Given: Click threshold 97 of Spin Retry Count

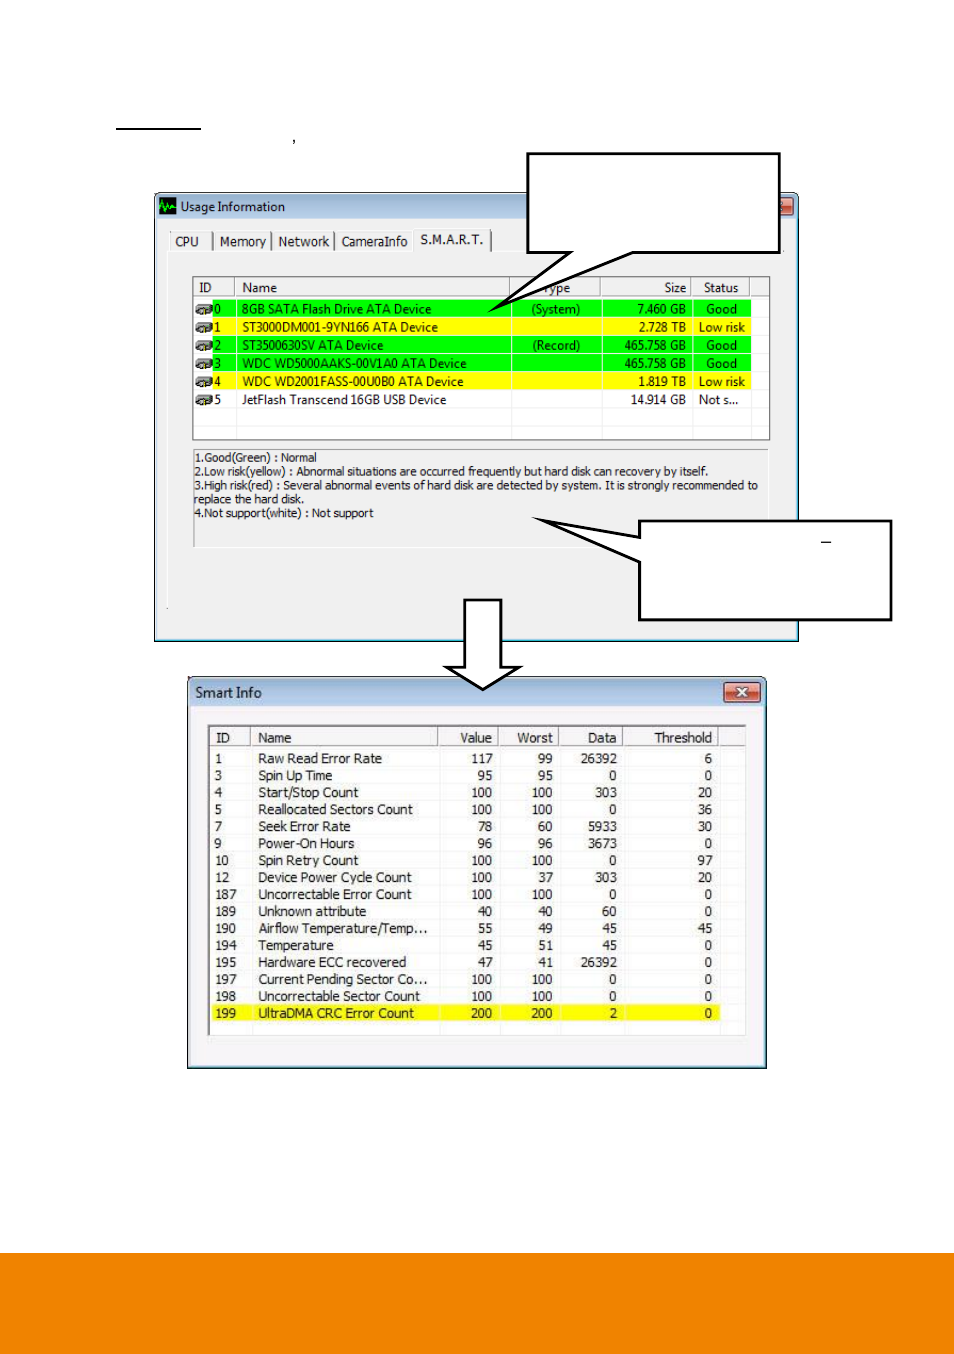Looking at the screenshot, I should tap(705, 860).
